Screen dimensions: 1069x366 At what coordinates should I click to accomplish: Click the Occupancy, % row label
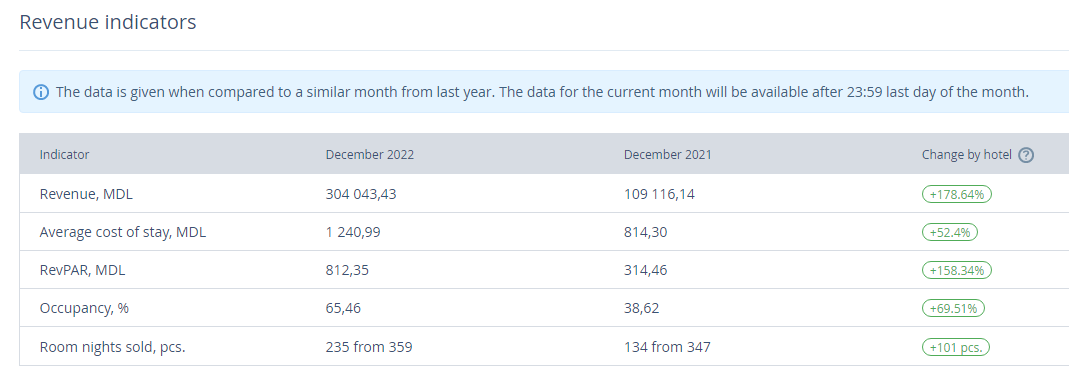tap(84, 309)
